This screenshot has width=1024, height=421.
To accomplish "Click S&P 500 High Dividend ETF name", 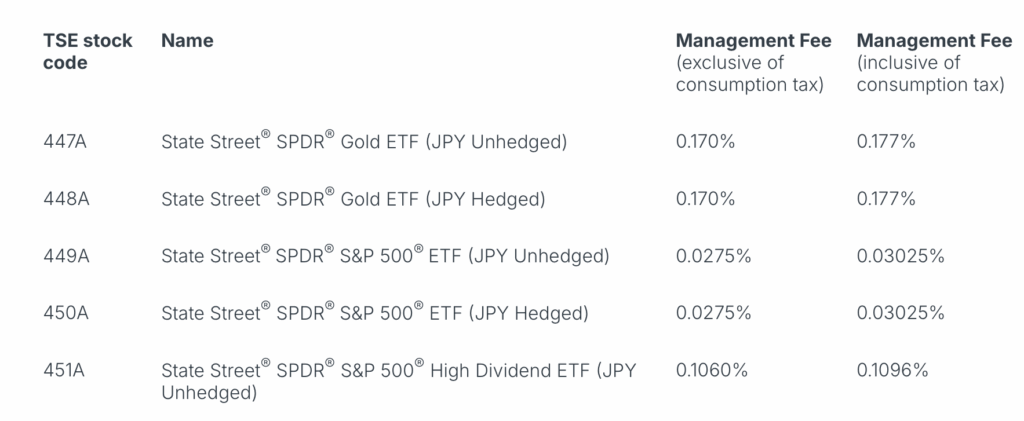I will [399, 381].
